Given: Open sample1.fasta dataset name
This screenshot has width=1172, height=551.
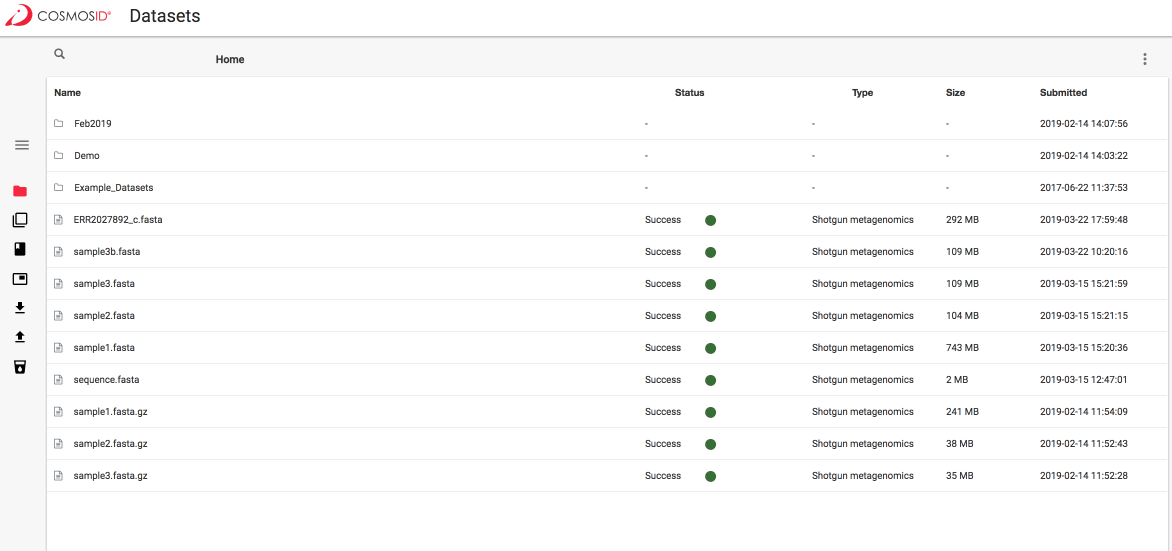Looking at the screenshot, I should 104,348.
